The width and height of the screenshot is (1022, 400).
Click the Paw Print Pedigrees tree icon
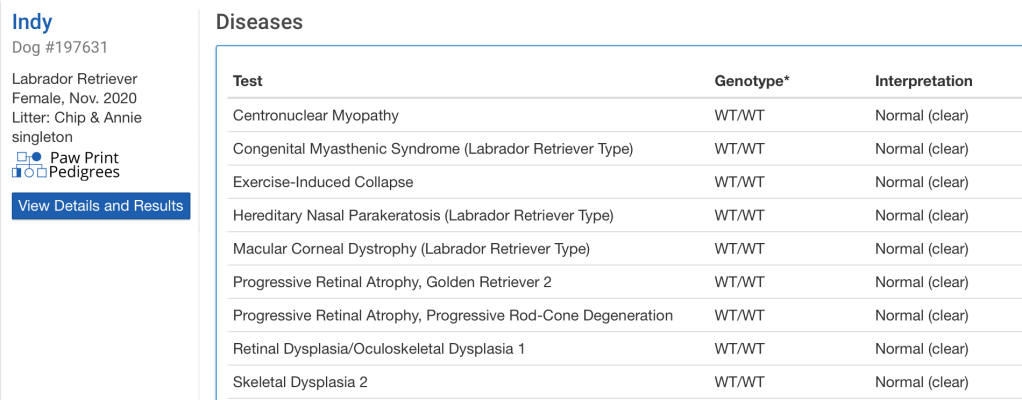pos(29,165)
